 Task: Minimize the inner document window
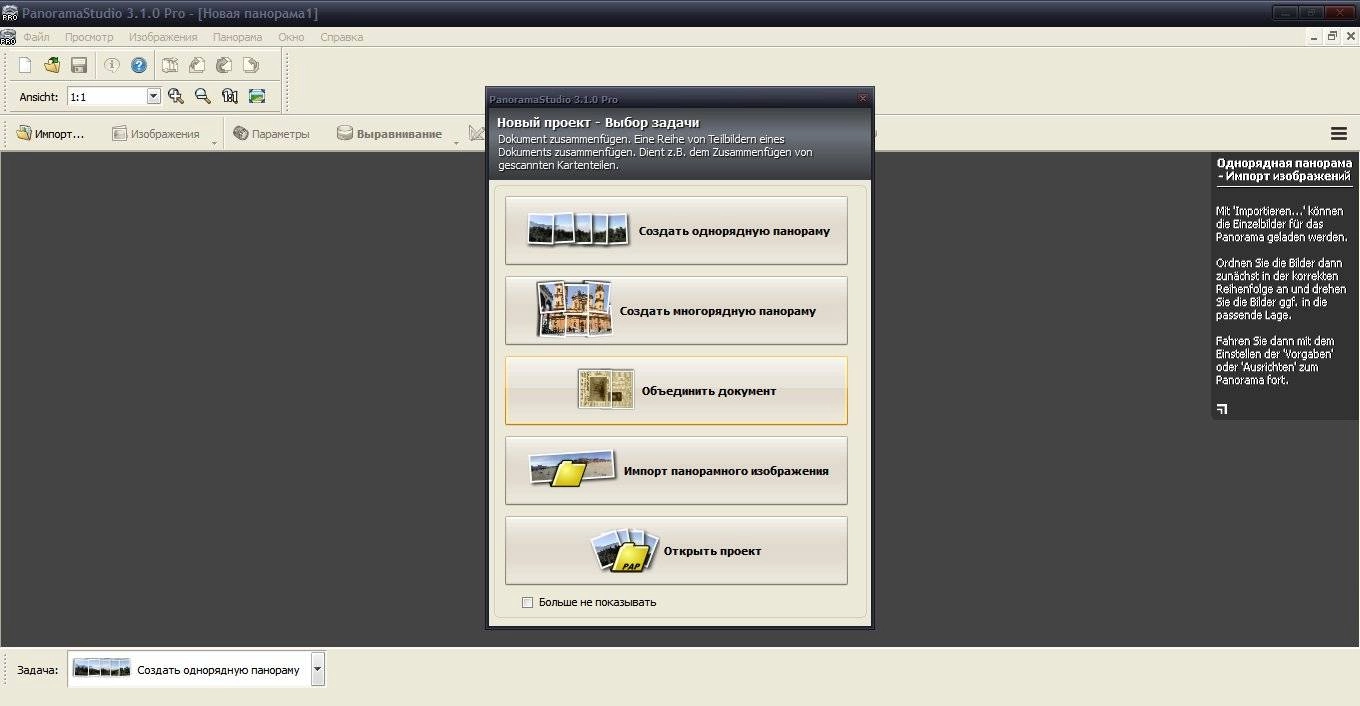1314,36
